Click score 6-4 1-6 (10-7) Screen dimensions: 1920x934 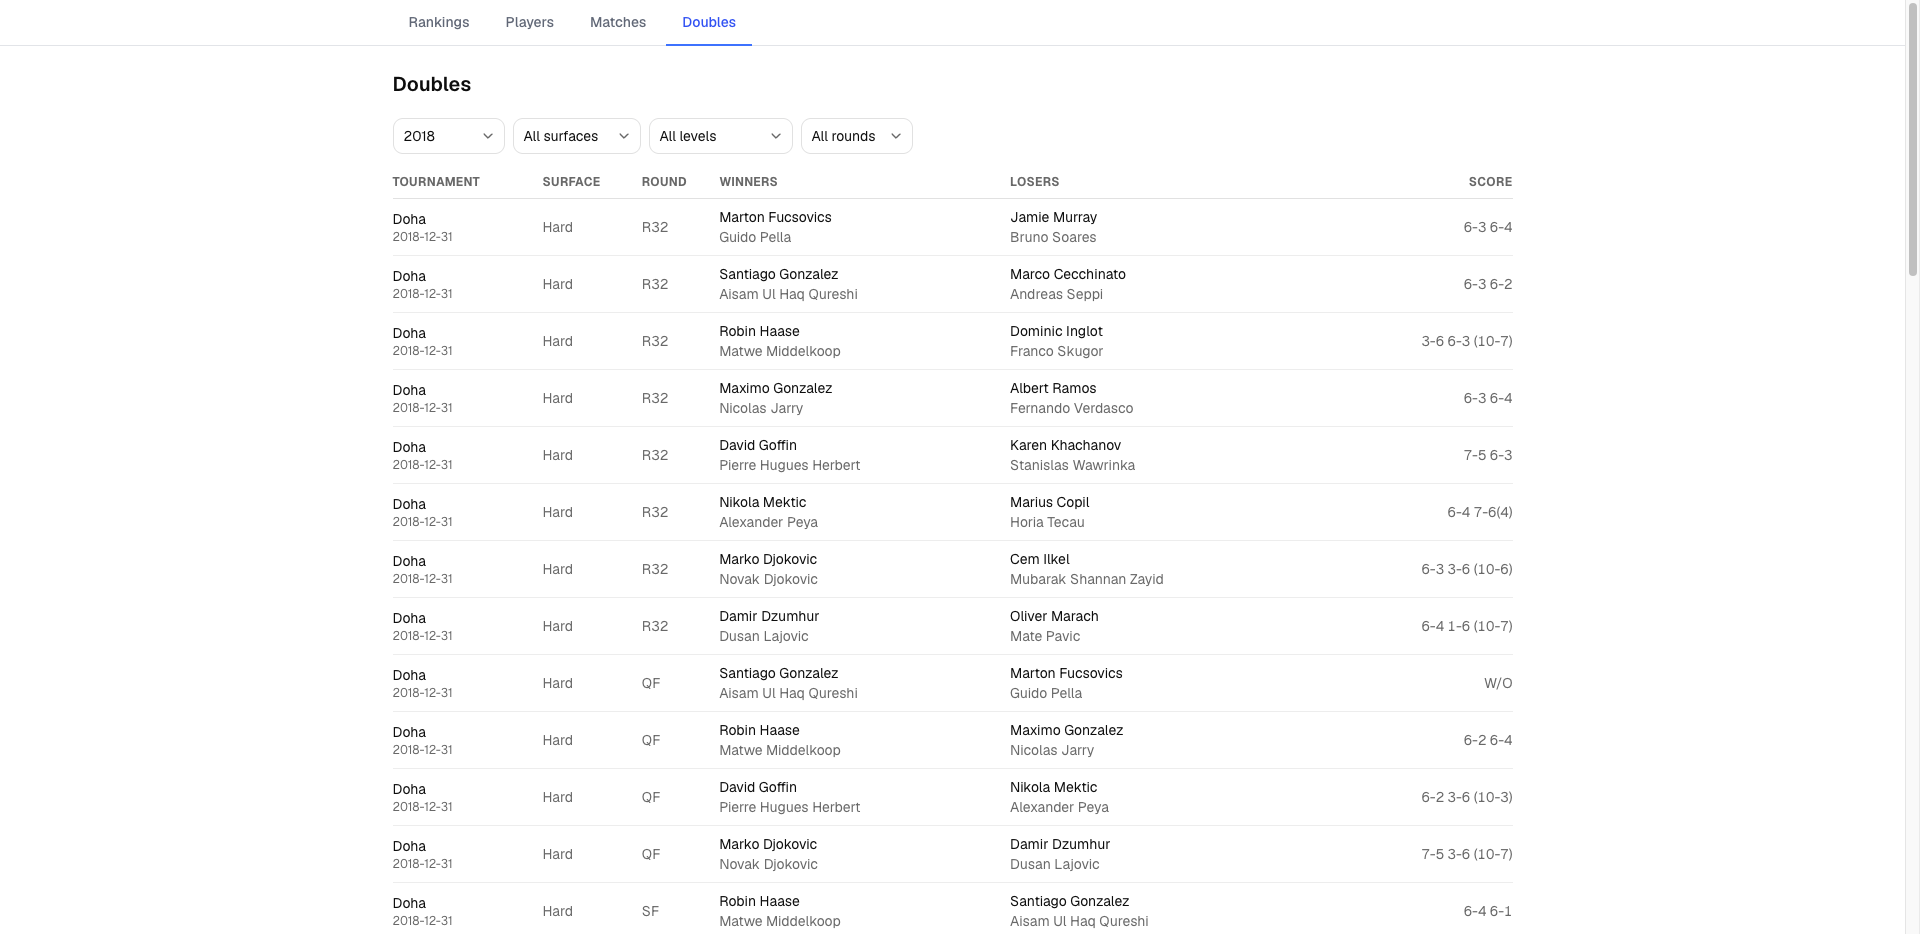click(x=1467, y=626)
